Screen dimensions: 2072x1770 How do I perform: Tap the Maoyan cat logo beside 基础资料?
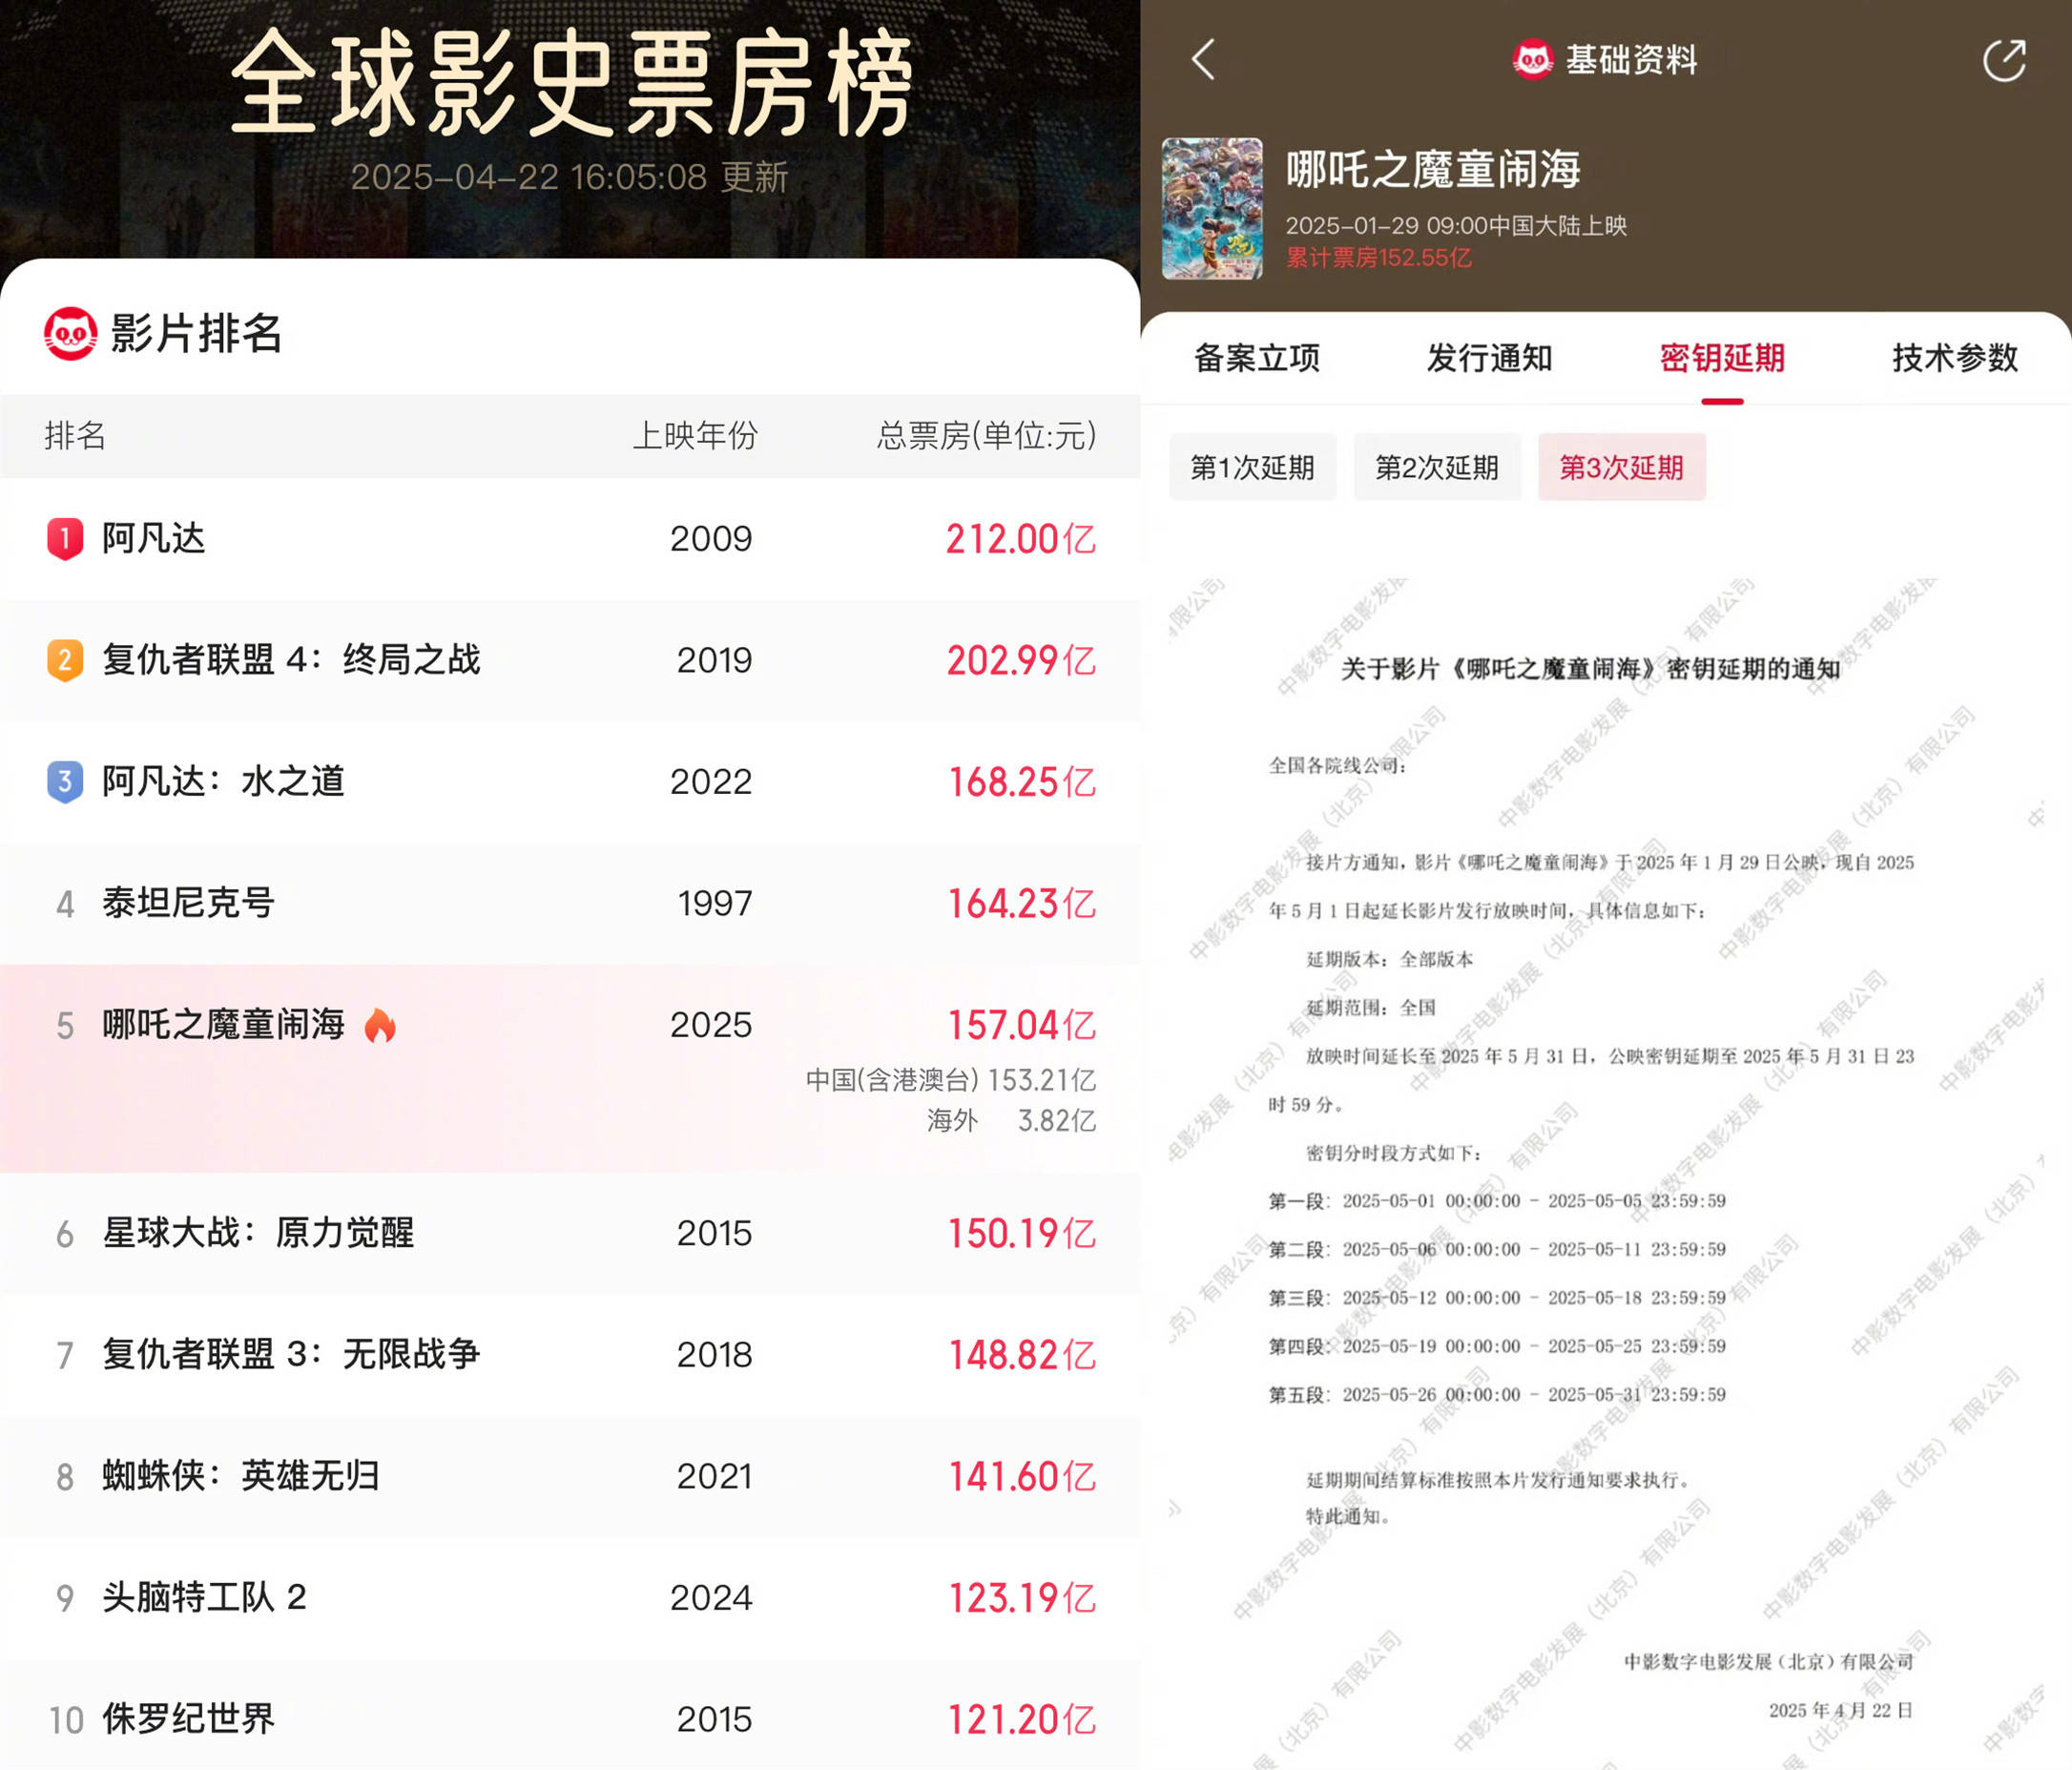click(x=1532, y=60)
